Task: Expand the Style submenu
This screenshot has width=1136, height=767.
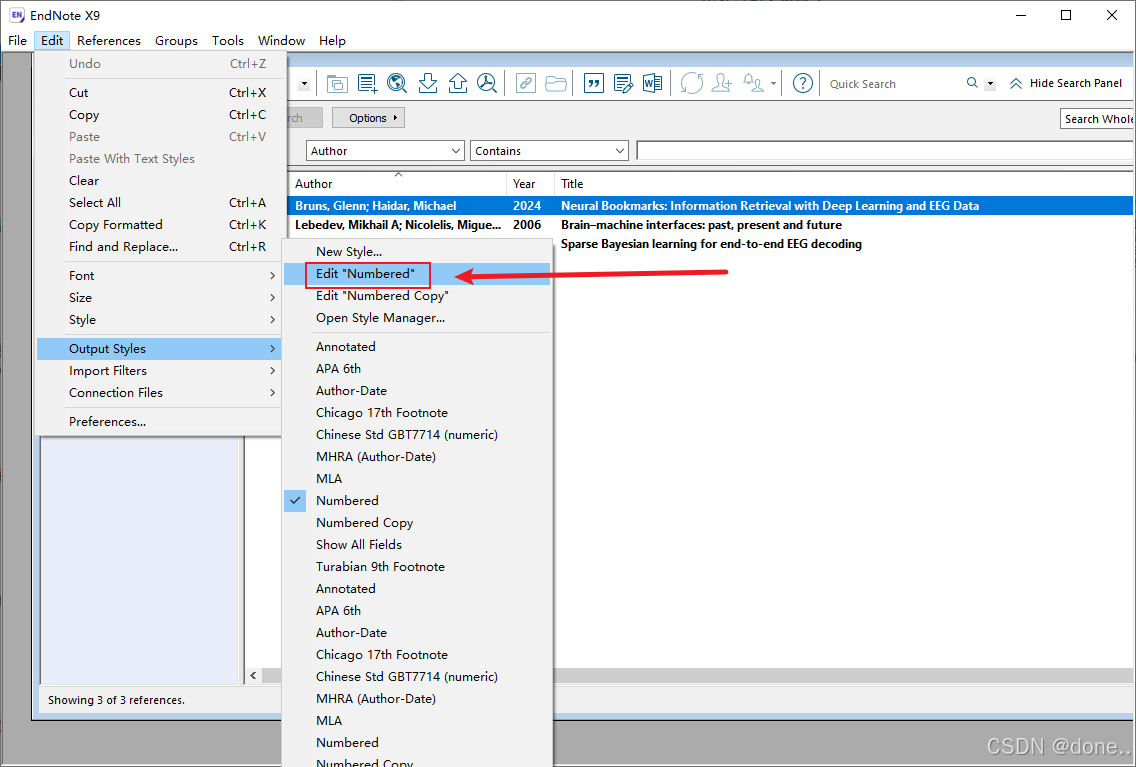Action: (x=159, y=319)
